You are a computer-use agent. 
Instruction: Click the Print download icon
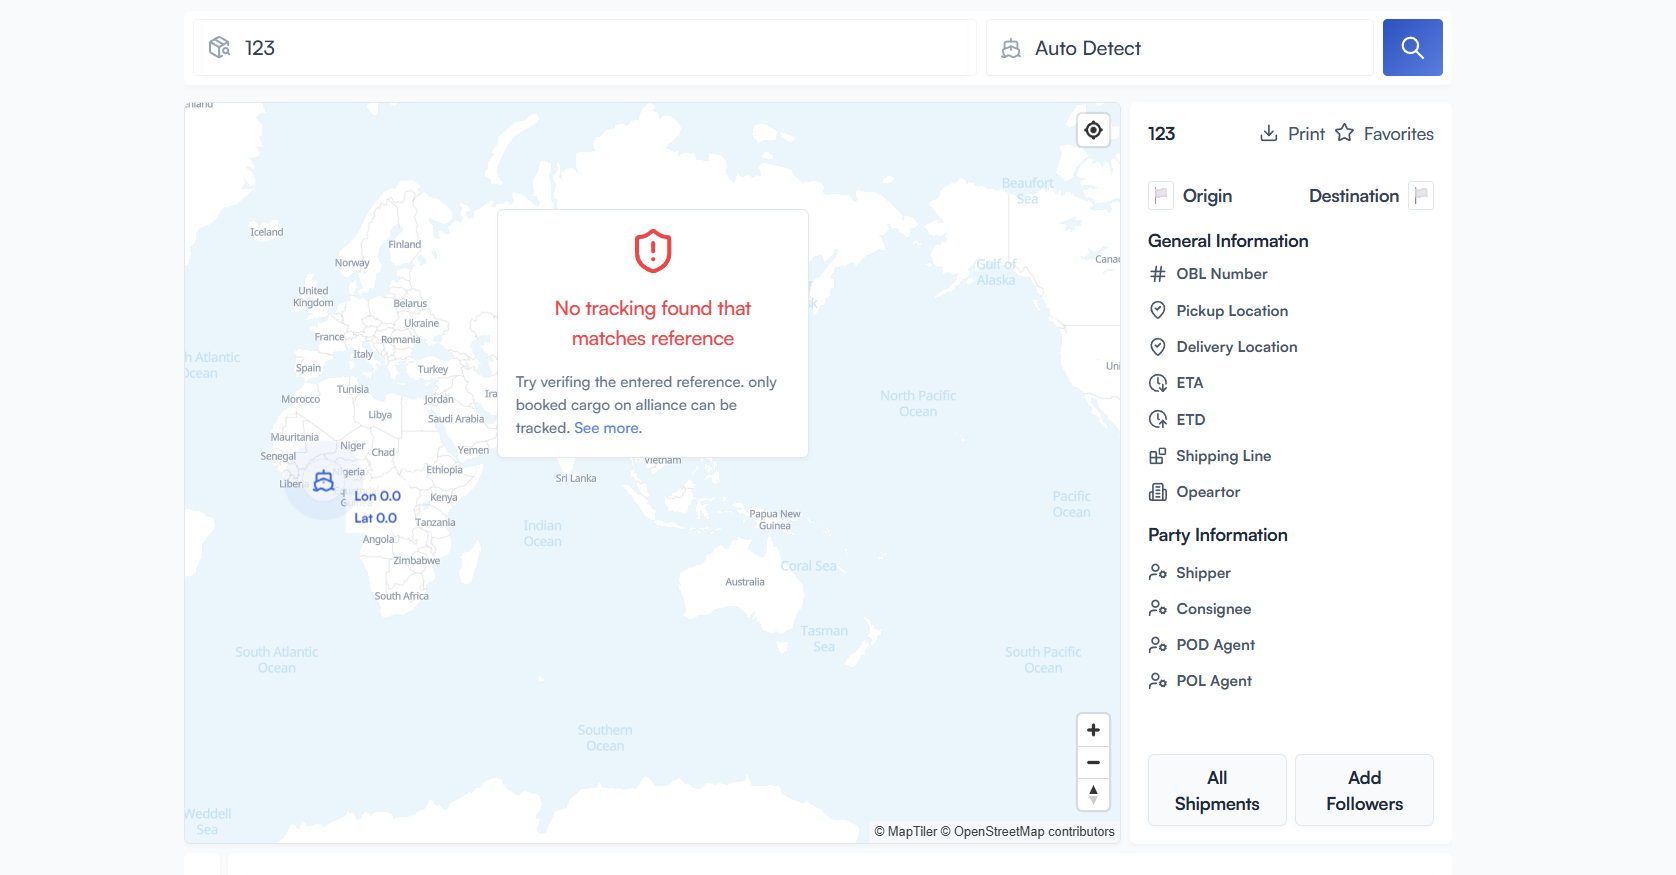[1268, 133]
